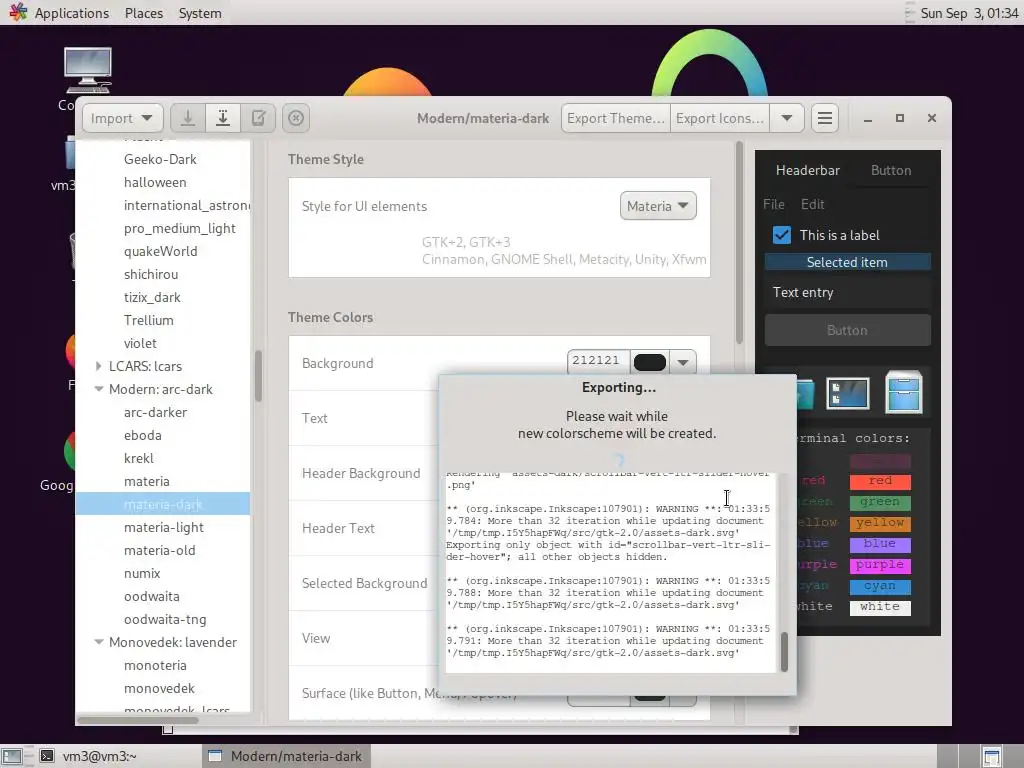Select the Trellium theme

pyautogui.click(x=148, y=320)
